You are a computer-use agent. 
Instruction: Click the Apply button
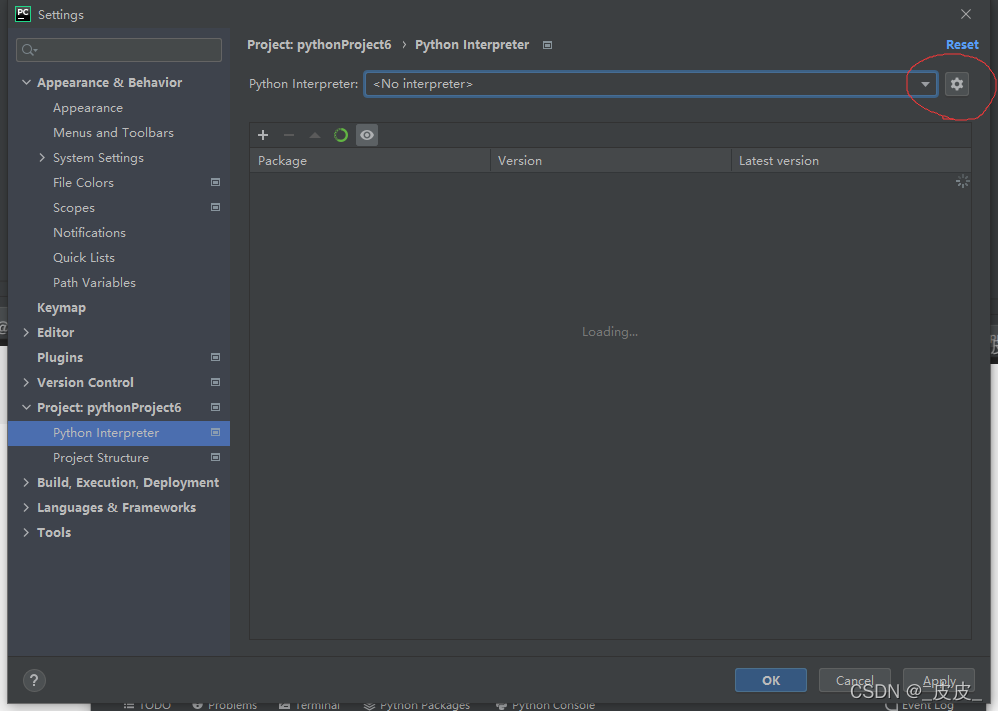[939, 680]
